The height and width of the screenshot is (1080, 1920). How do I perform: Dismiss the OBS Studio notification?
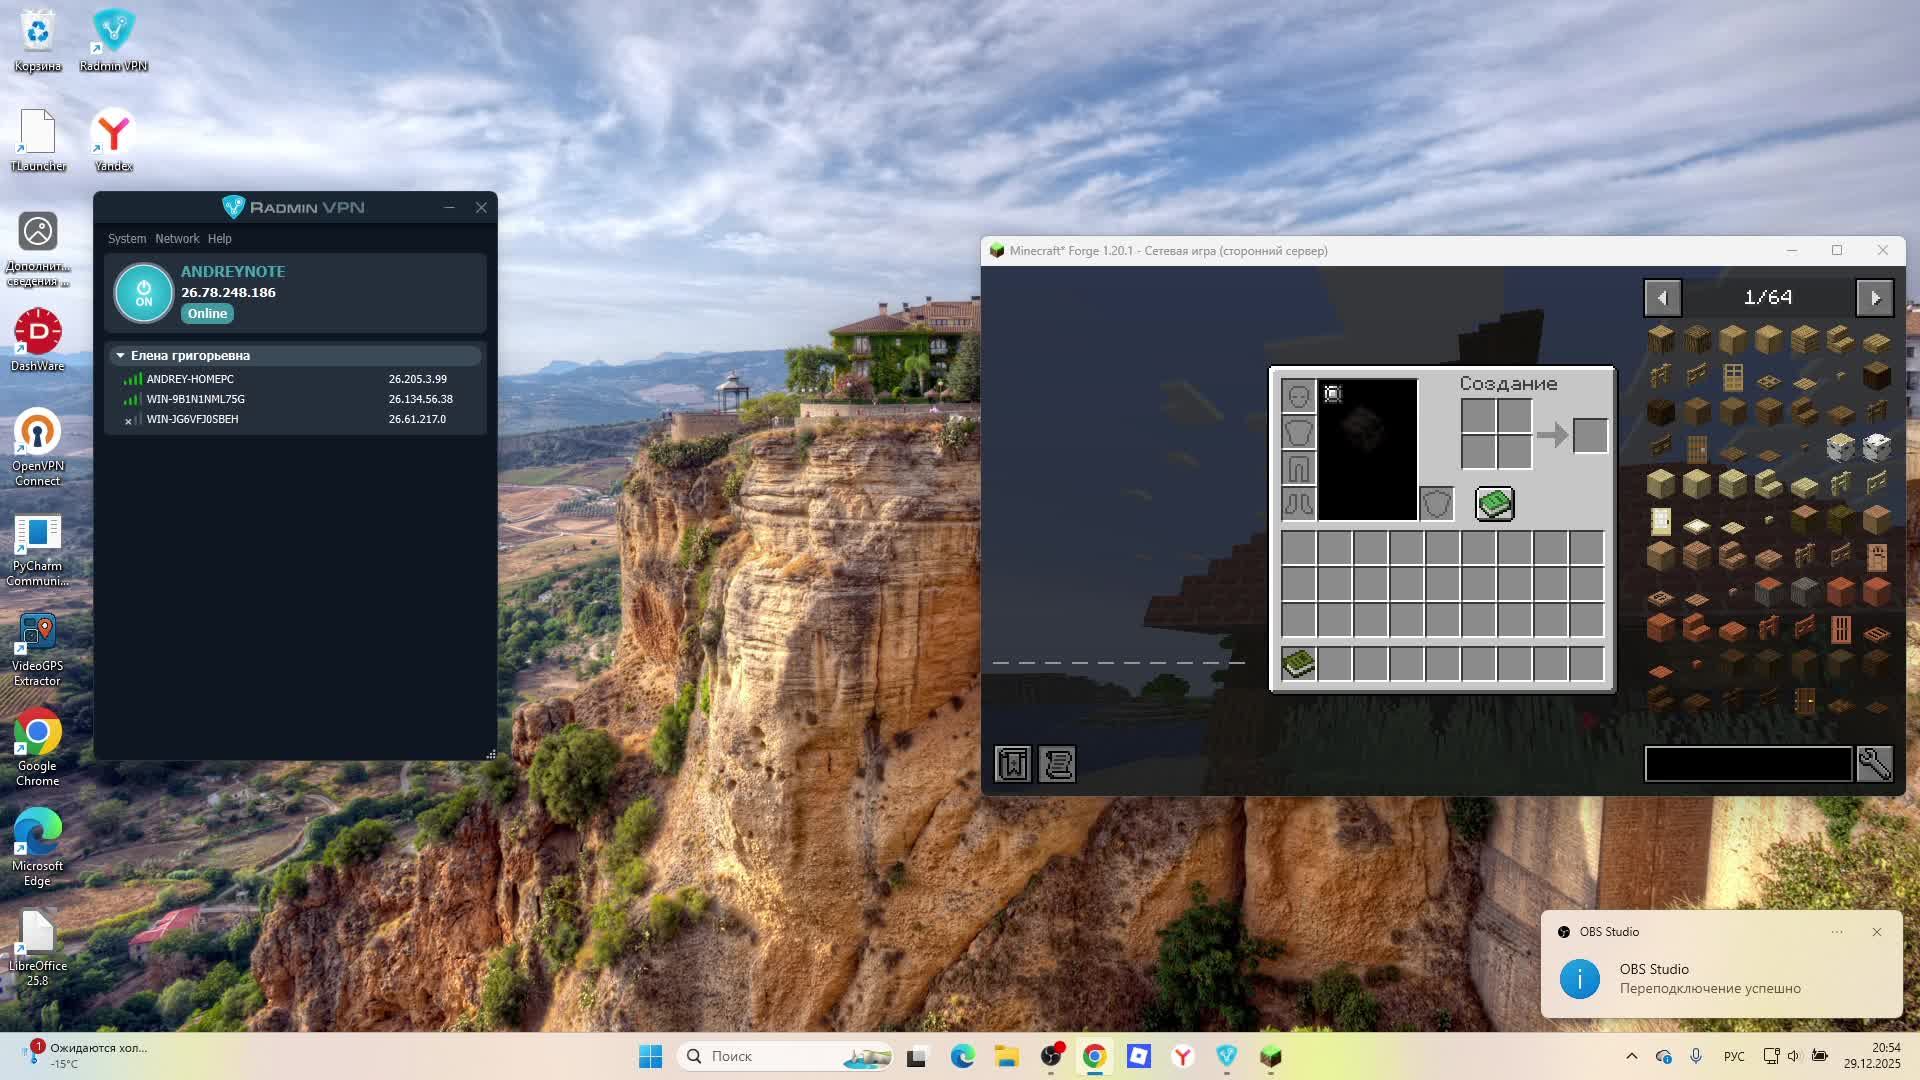tap(1876, 932)
